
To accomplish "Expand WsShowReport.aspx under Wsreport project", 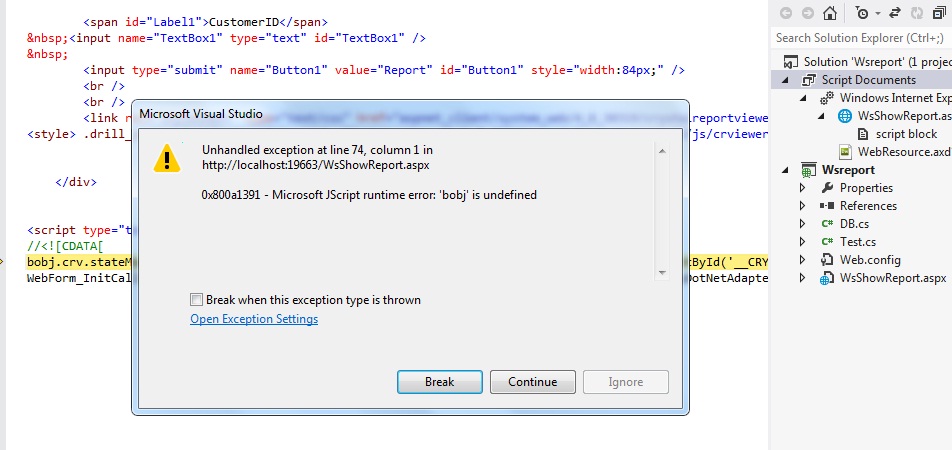I will pyautogui.click(x=803, y=278).
